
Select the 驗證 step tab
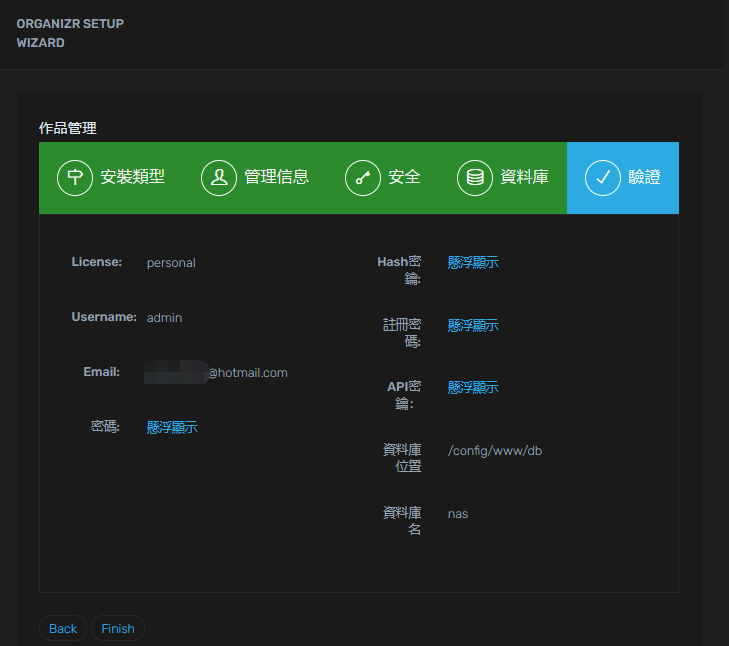(x=623, y=178)
